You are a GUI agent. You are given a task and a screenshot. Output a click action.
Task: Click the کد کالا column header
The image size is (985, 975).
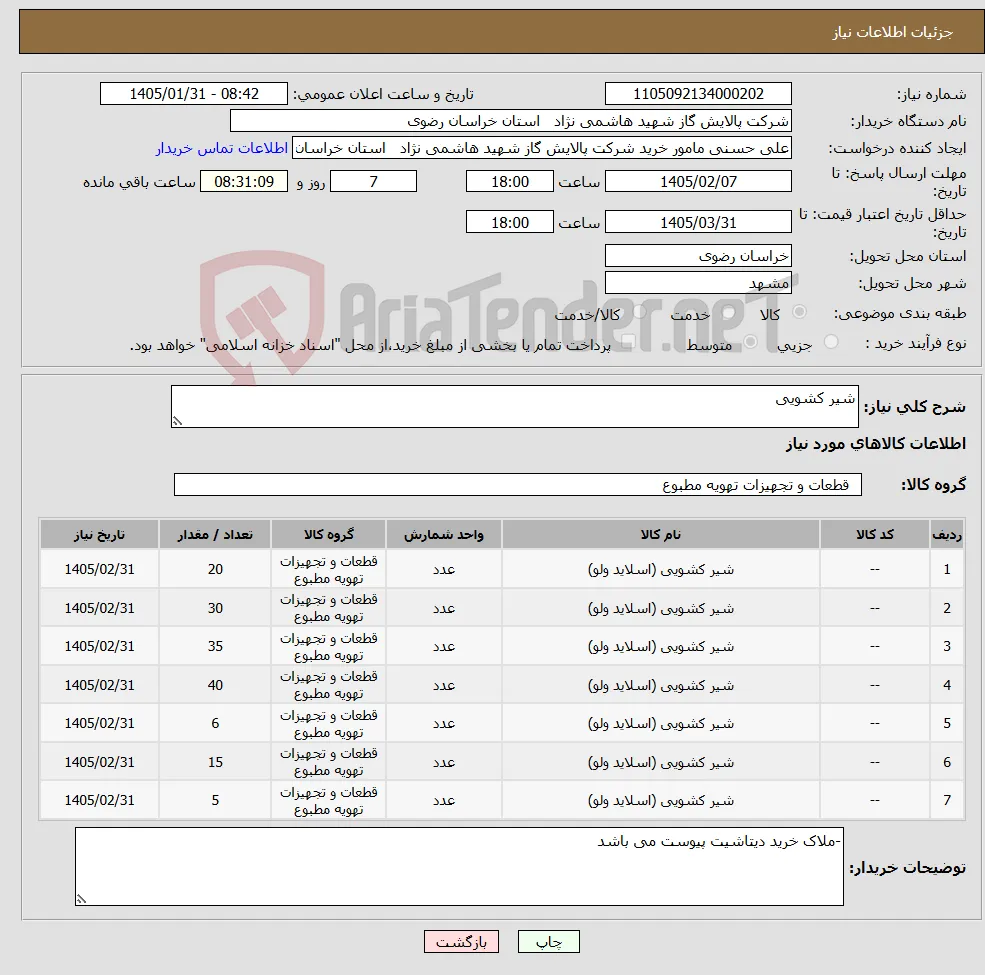pos(874,534)
